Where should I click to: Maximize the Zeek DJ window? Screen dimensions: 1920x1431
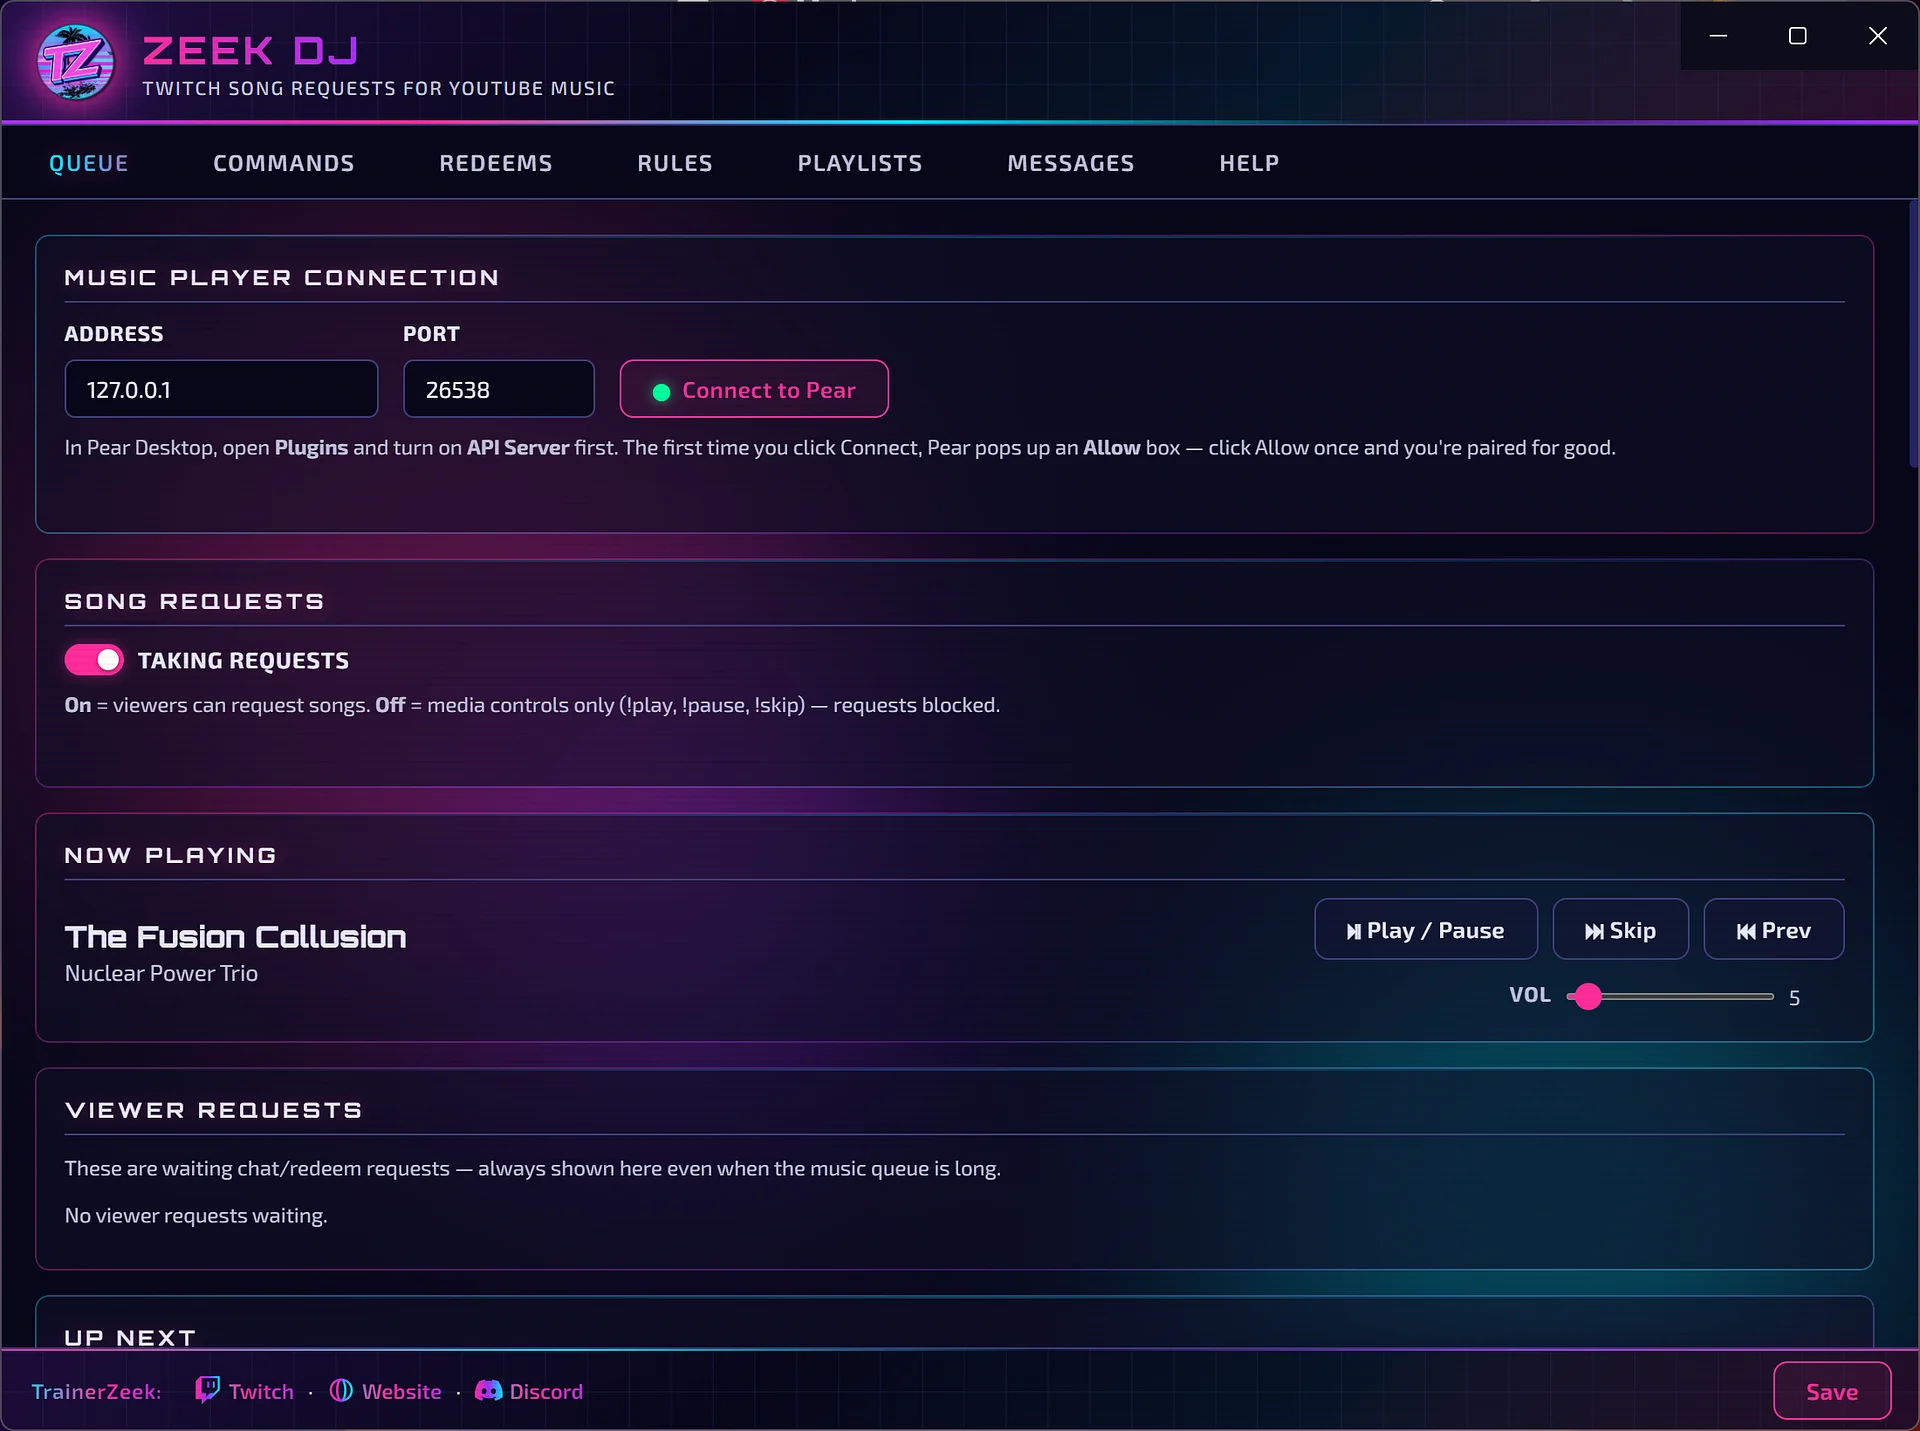click(1797, 36)
